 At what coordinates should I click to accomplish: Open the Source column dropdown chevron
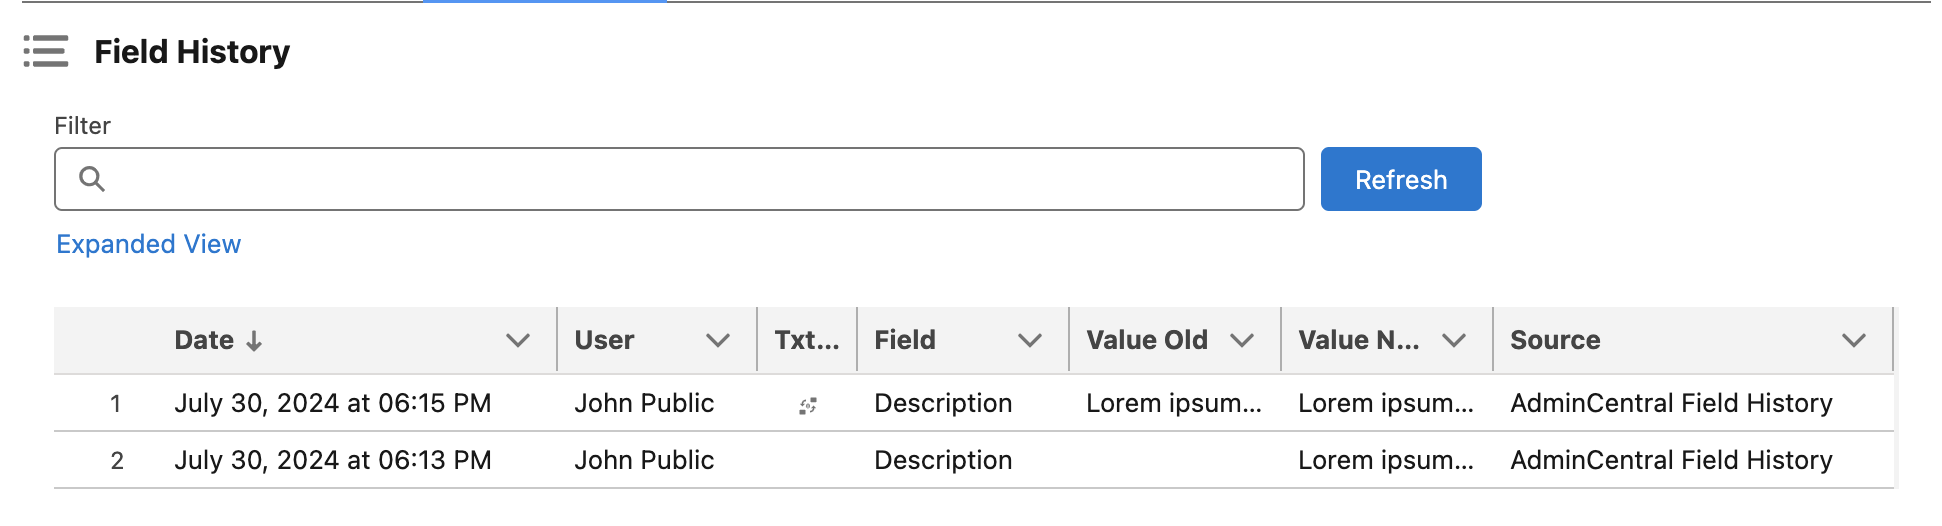[x=1854, y=341]
